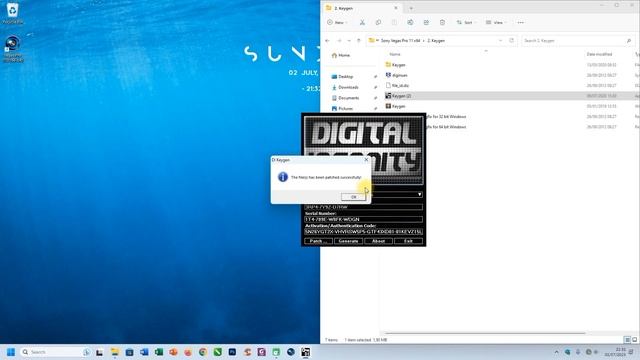
Task: Close the D Keygen message dialog
Action: point(366,160)
